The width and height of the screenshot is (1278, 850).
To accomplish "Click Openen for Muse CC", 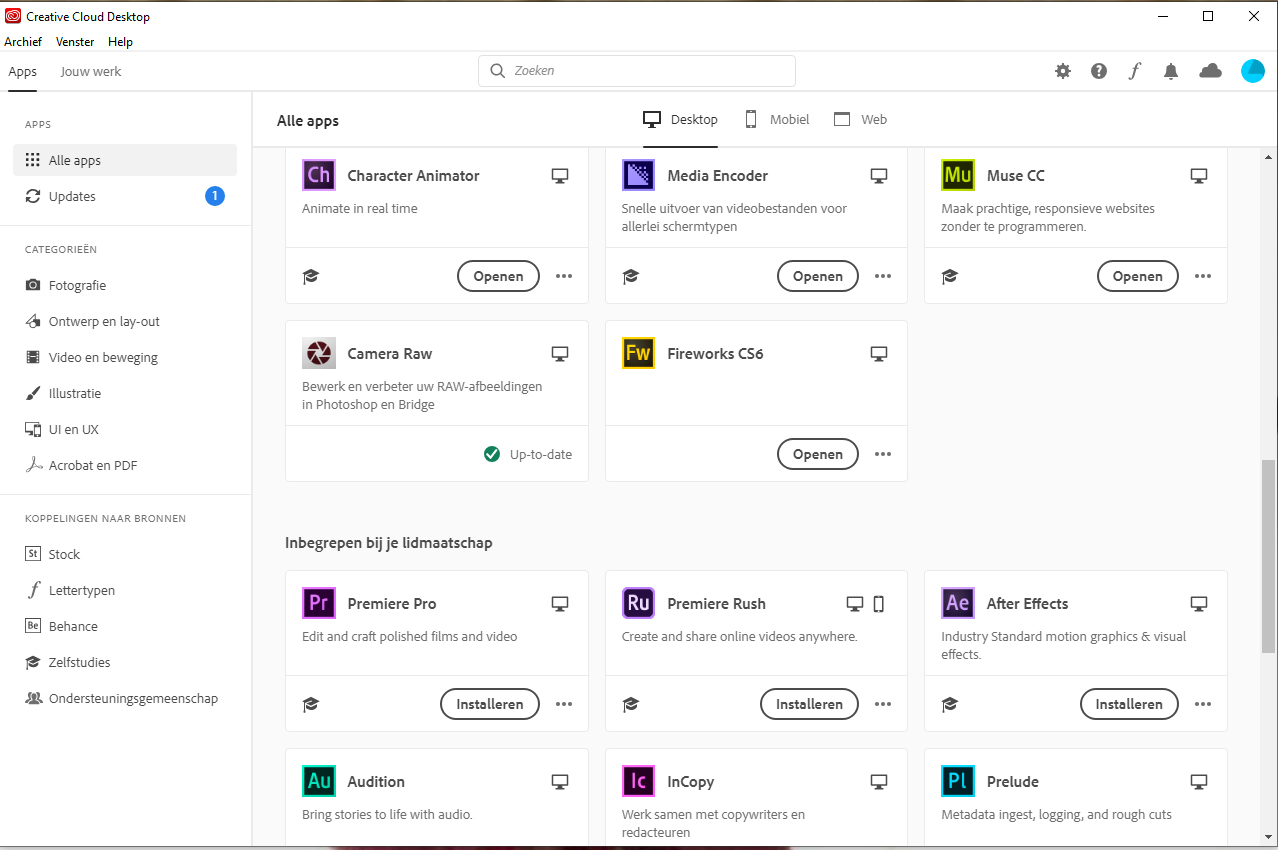I will [1138, 276].
